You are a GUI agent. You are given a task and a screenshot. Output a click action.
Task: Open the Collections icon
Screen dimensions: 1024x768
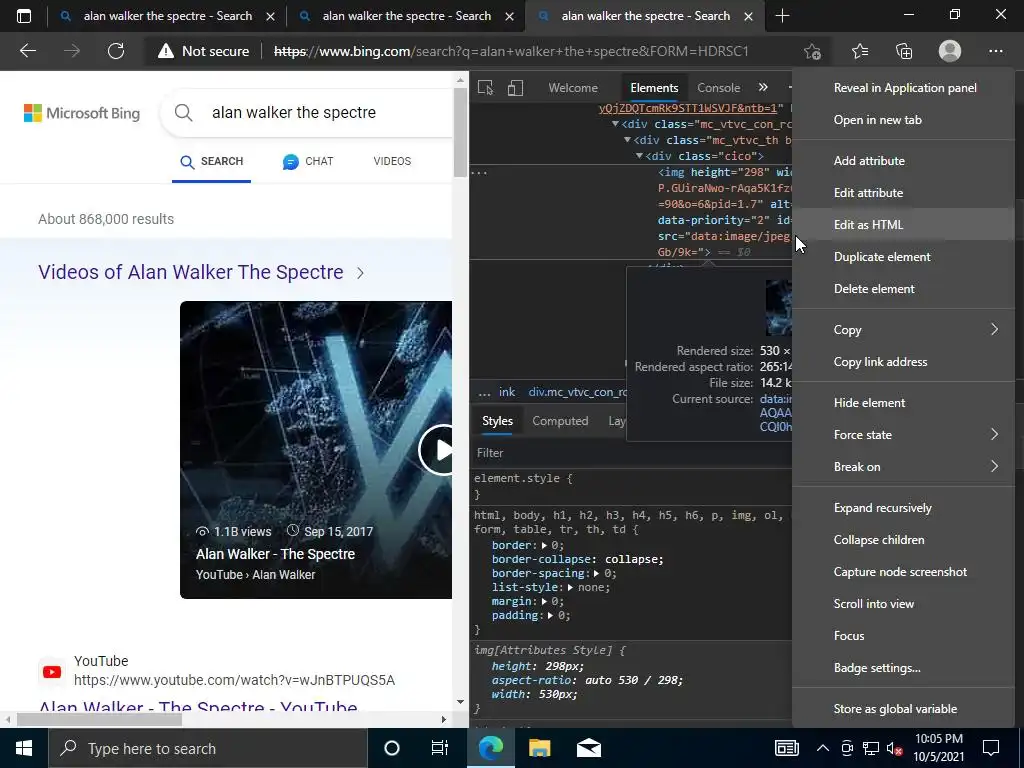pos(904,51)
